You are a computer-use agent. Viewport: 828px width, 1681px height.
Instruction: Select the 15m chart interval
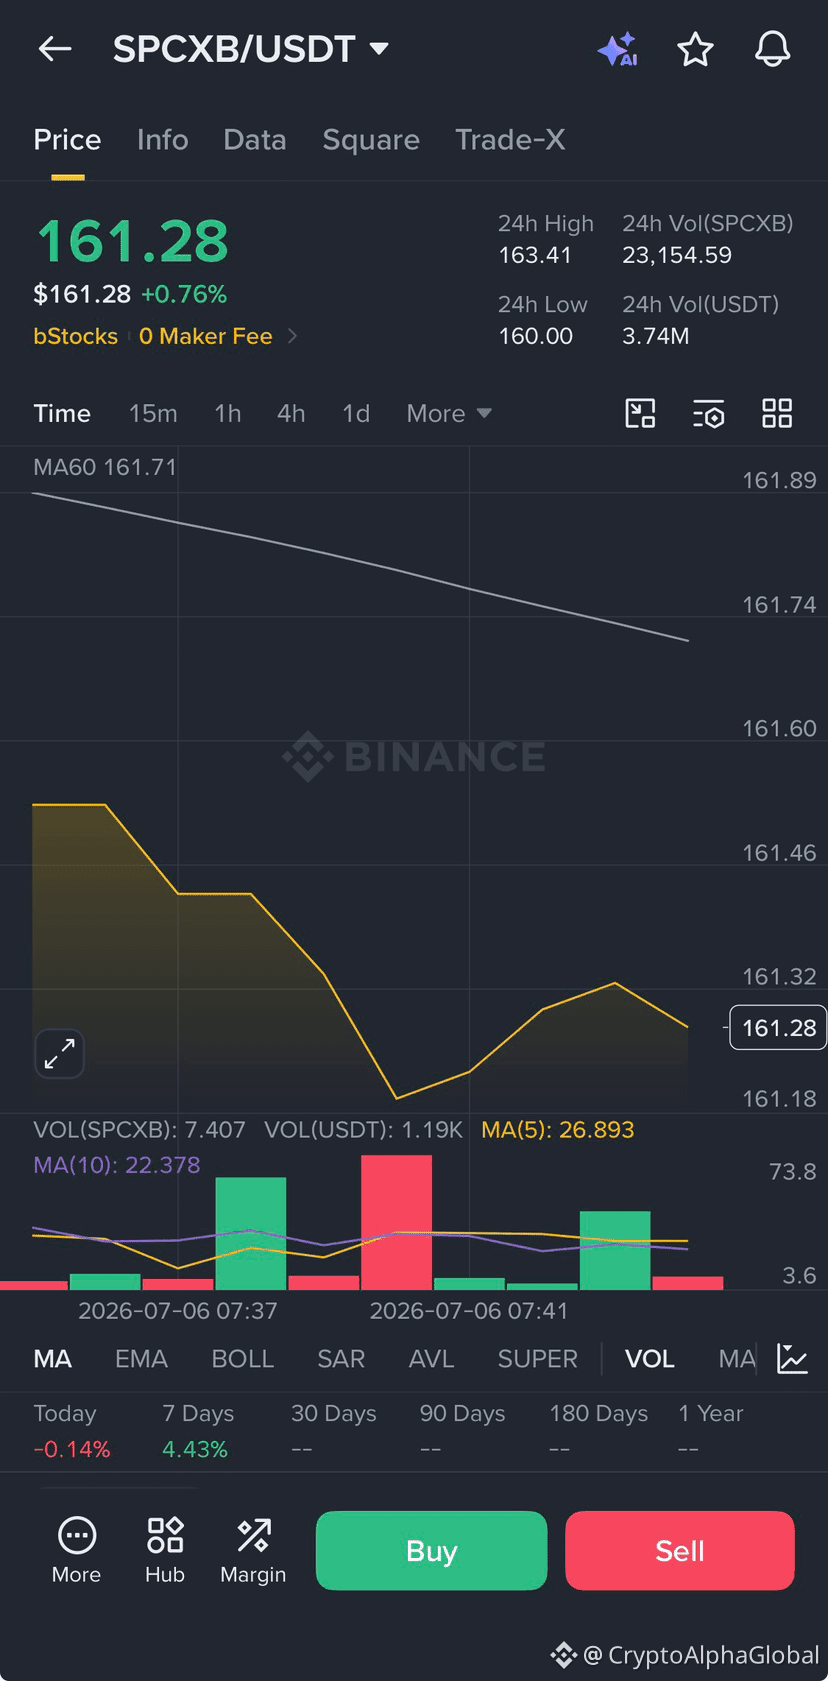click(x=153, y=413)
